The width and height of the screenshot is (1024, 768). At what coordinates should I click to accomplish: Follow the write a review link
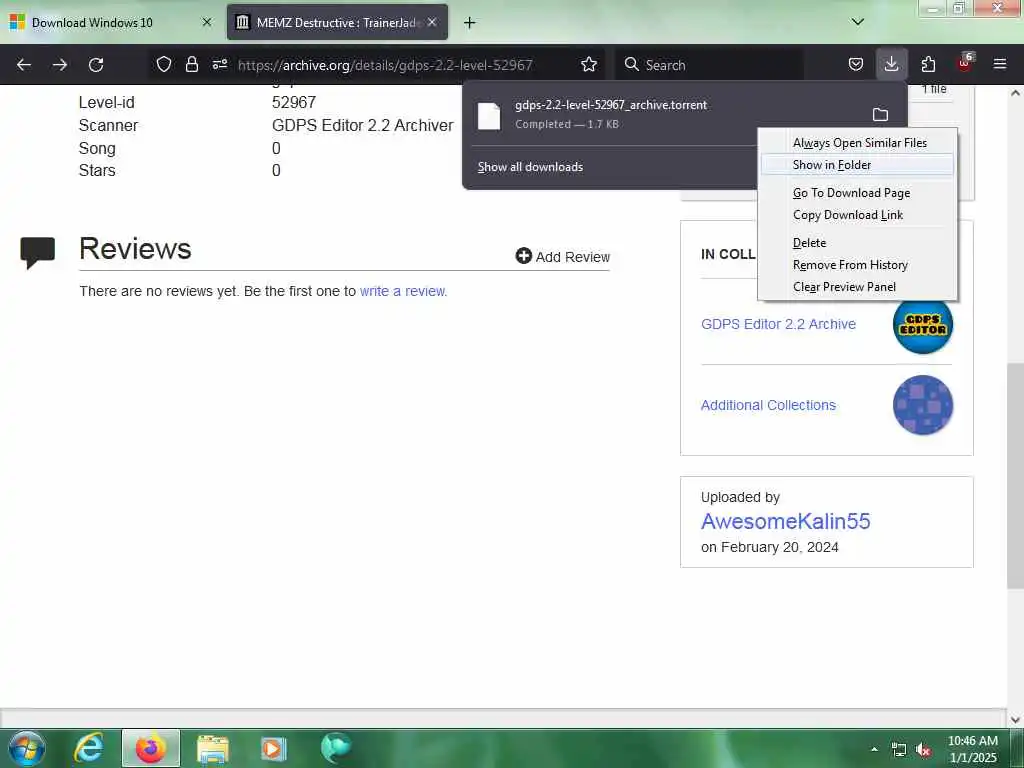[x=403, y=291]
